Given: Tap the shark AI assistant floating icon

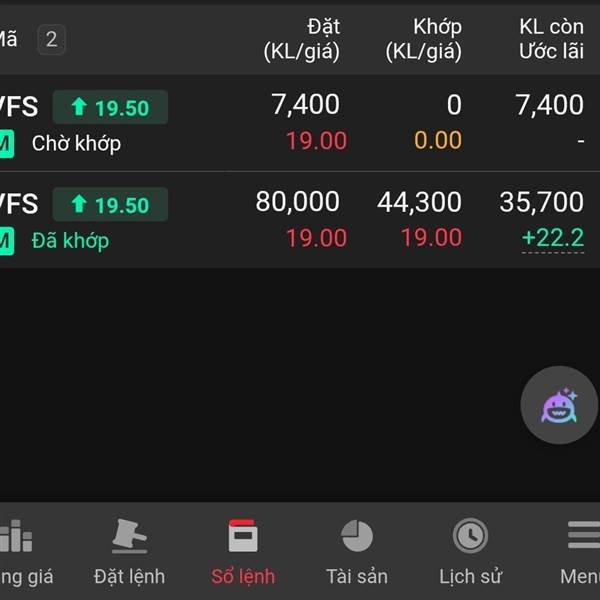Looking at the screenshot, I should pos(559,405).
